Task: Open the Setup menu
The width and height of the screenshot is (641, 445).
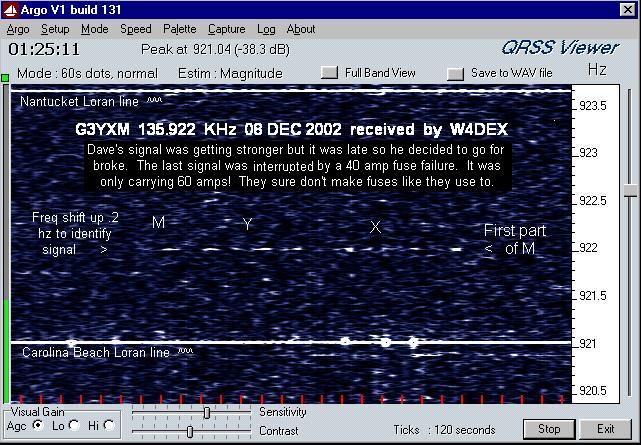Action: click(55, 29)
